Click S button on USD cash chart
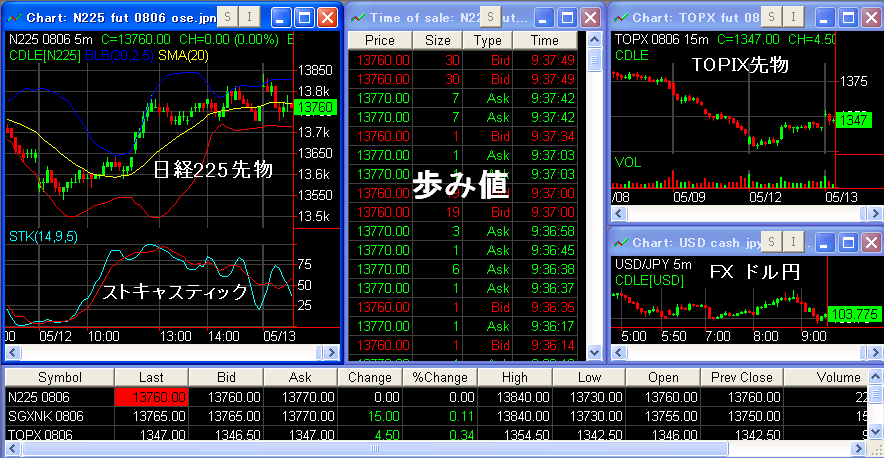This screenshot has width=884, height=458. [769, 242]
